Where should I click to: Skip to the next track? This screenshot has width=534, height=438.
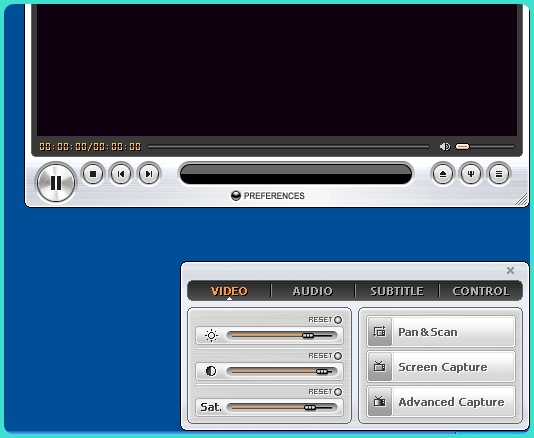click(149, 174)
